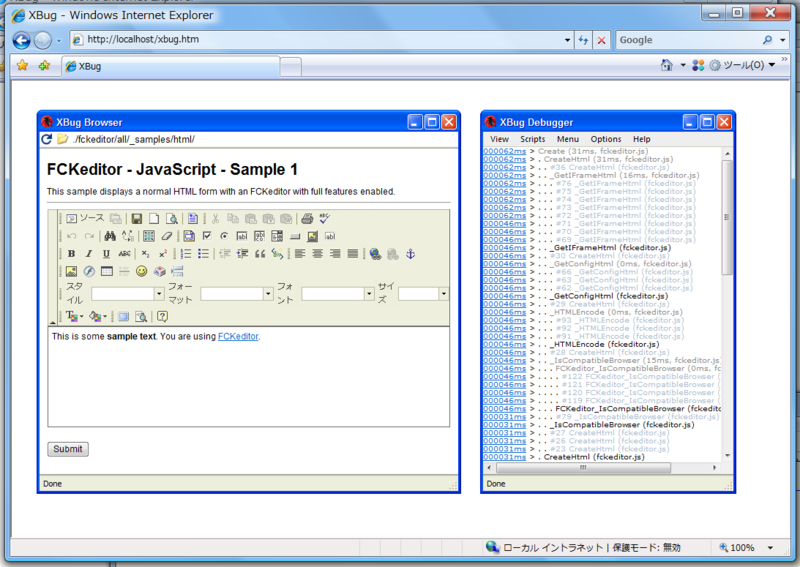Increase indent in the editor
800x567 pixels.
click(242, 254)
